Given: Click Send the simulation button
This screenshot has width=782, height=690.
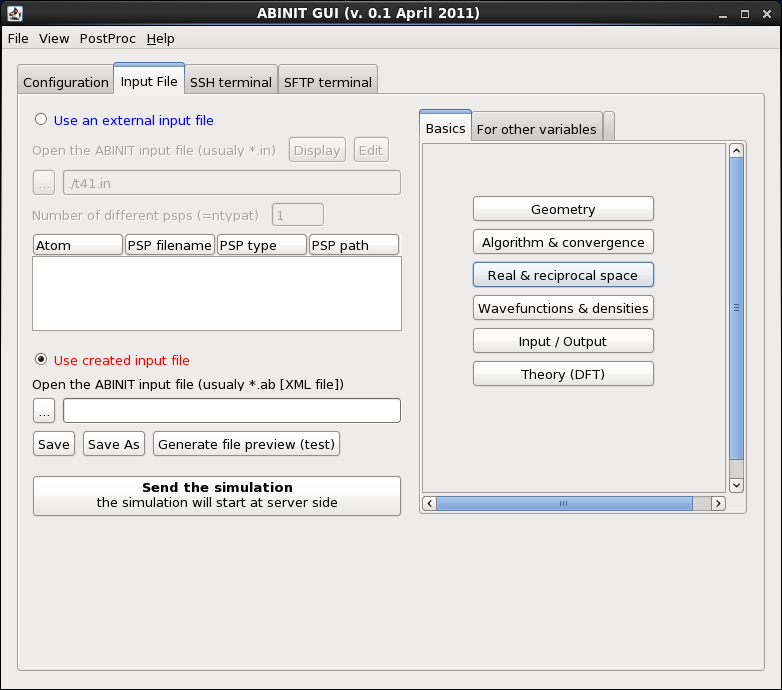Looking at the screenshot, I should 217,496.
